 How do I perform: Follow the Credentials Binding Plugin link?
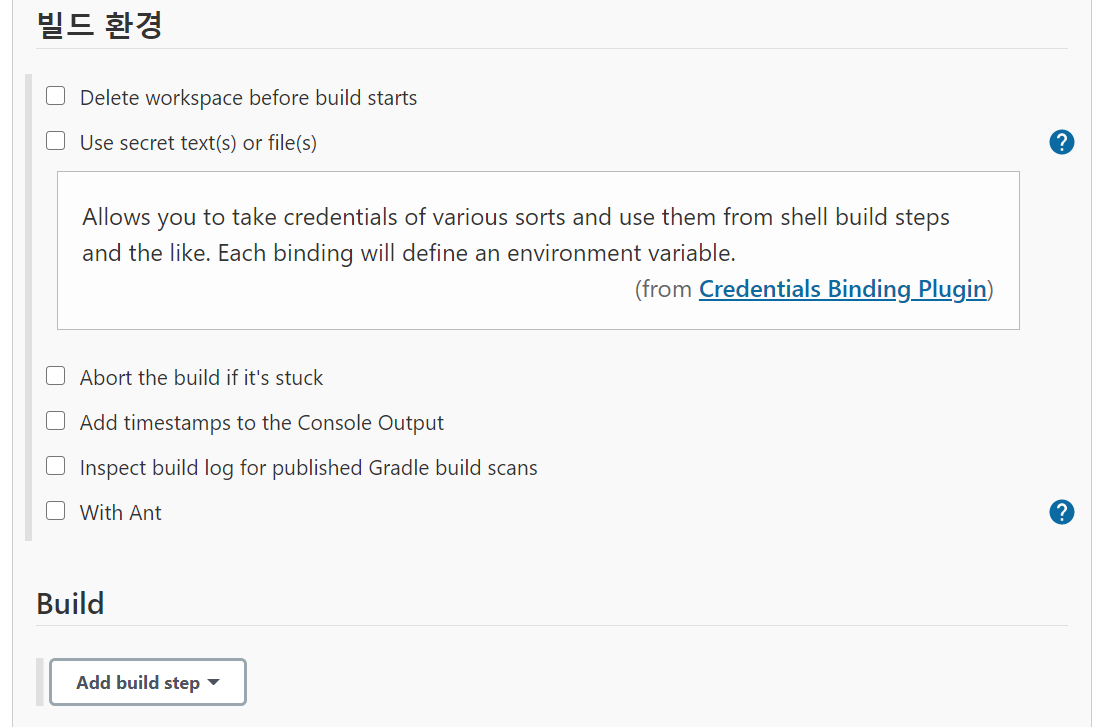click(843, 289)
